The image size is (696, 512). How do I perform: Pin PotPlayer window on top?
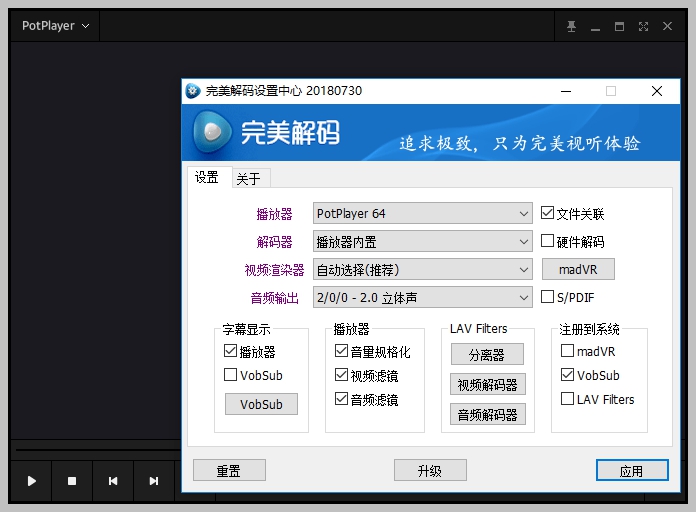(x=571, y=27)
